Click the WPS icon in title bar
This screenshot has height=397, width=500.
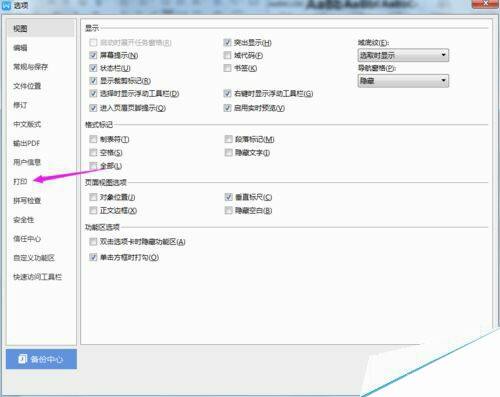[6, 5]
